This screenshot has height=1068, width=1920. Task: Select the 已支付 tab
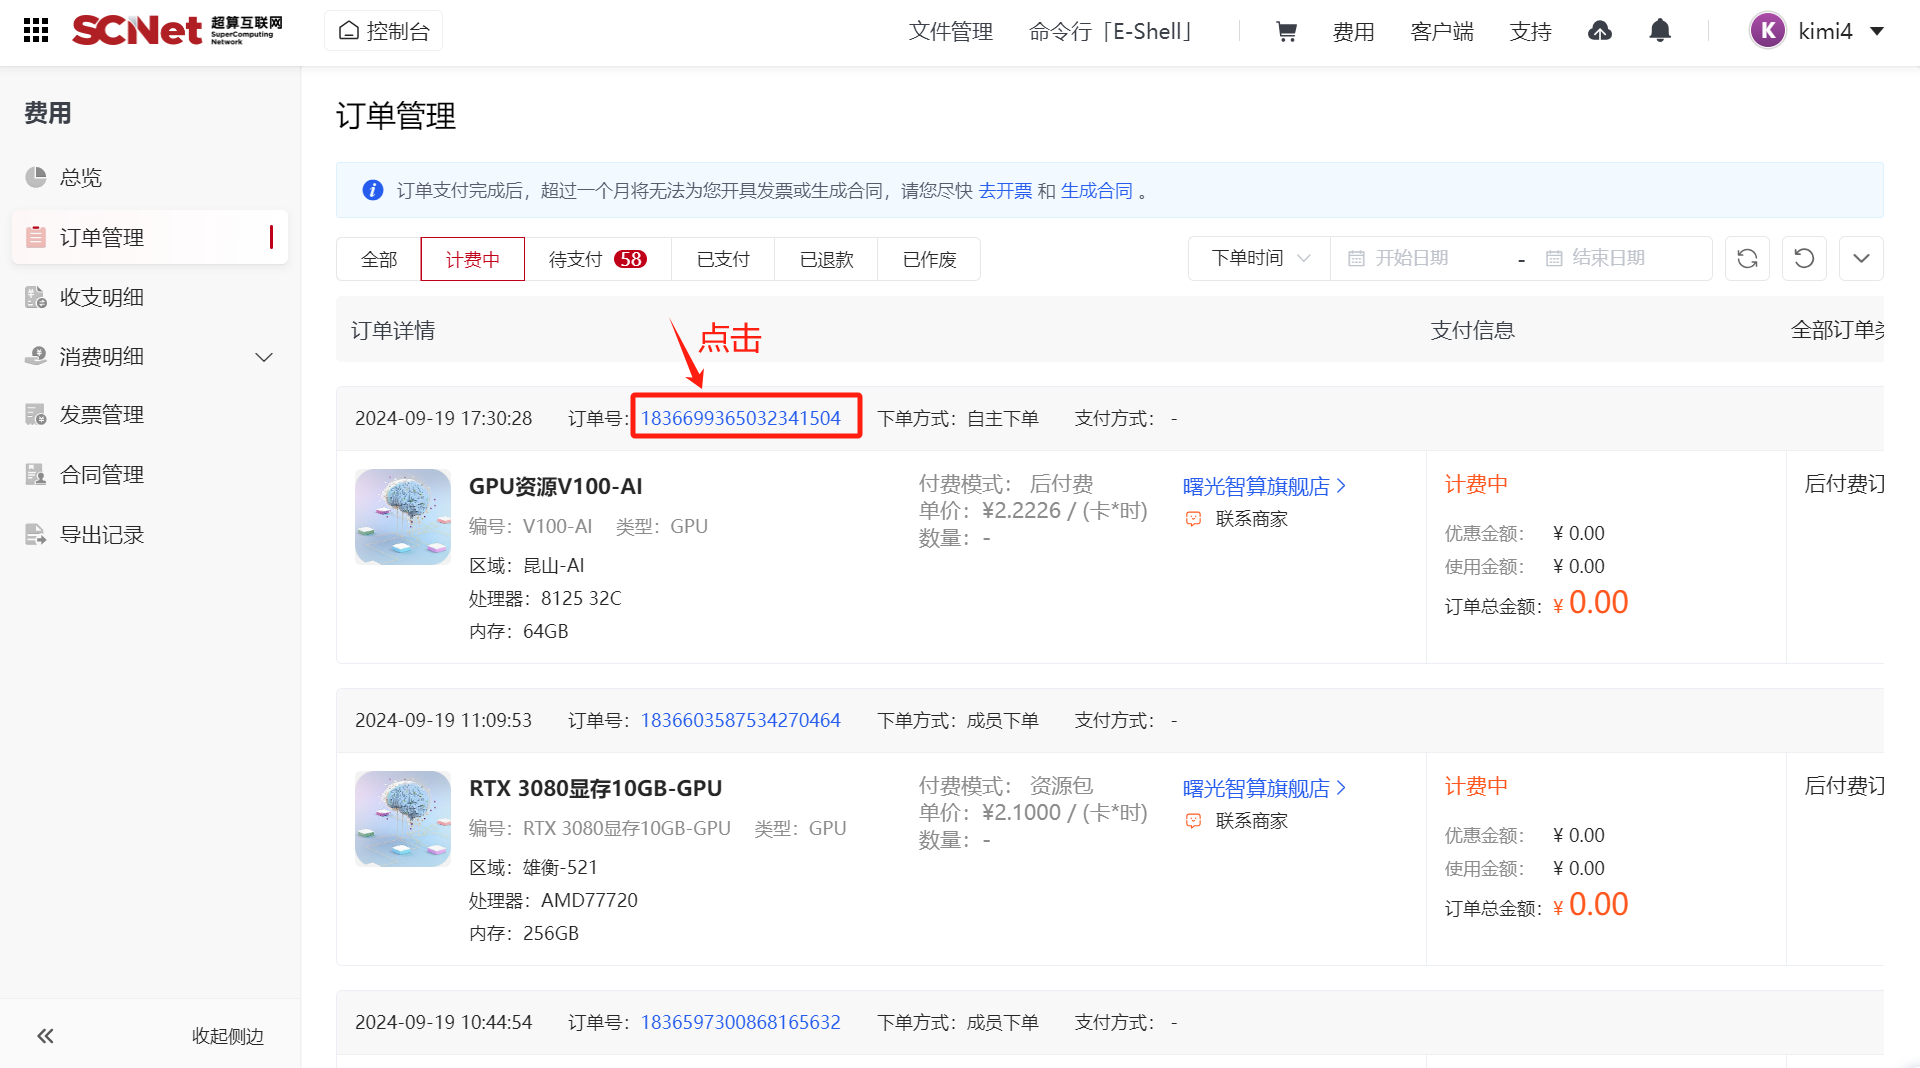[x=723, y=260]
